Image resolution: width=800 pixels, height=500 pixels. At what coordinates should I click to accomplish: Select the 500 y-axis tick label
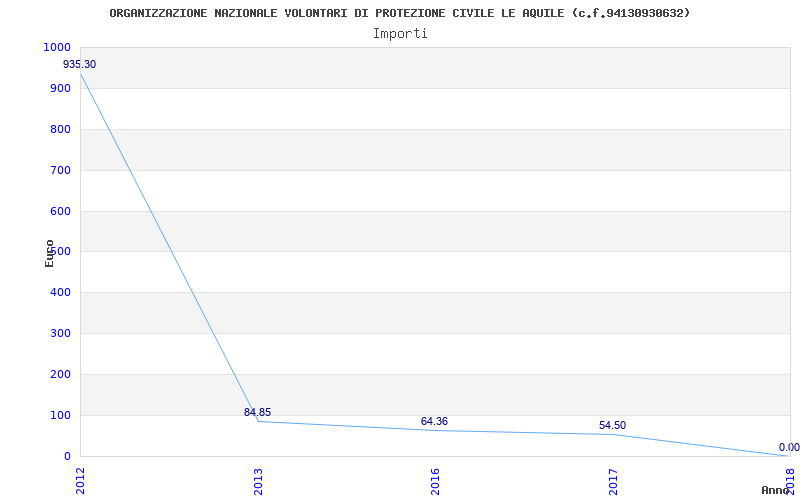(x=61, y=252)
